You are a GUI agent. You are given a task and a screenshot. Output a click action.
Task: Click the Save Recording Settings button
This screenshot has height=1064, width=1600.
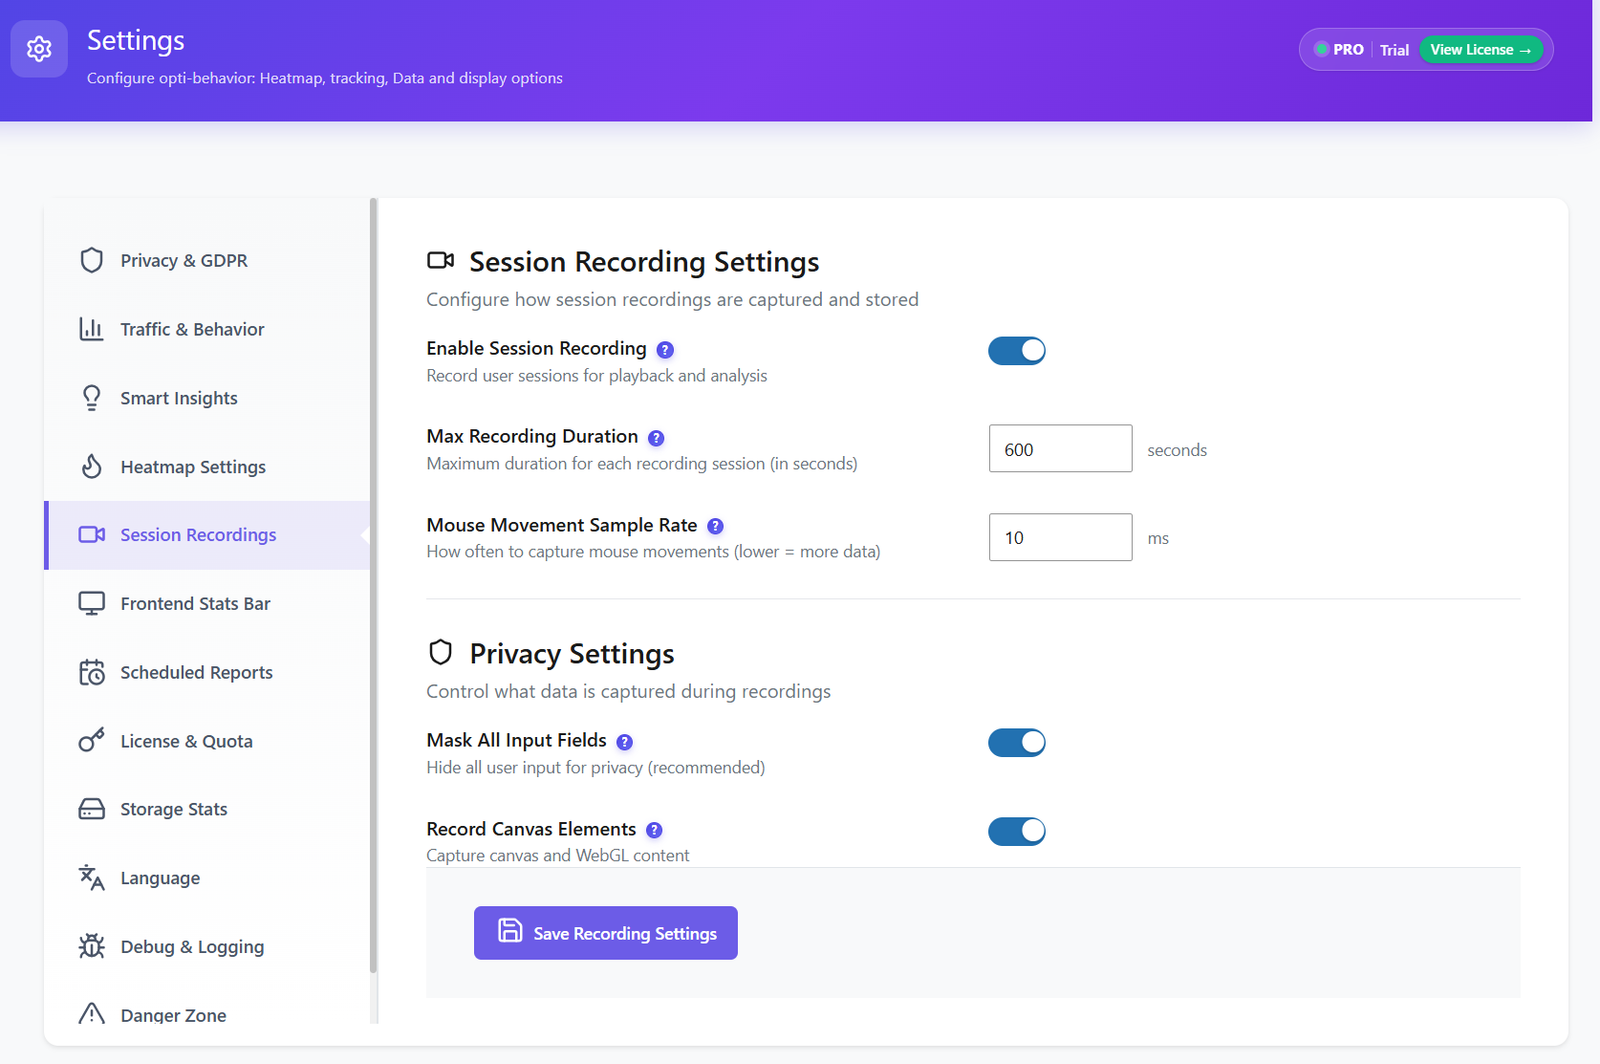[606, 933]
